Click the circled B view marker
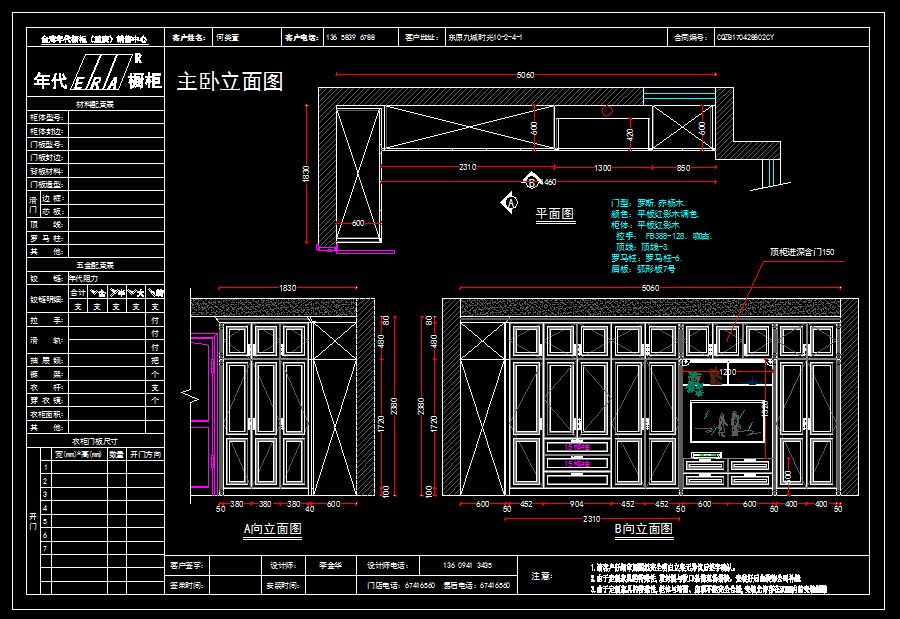 [532, 182]
